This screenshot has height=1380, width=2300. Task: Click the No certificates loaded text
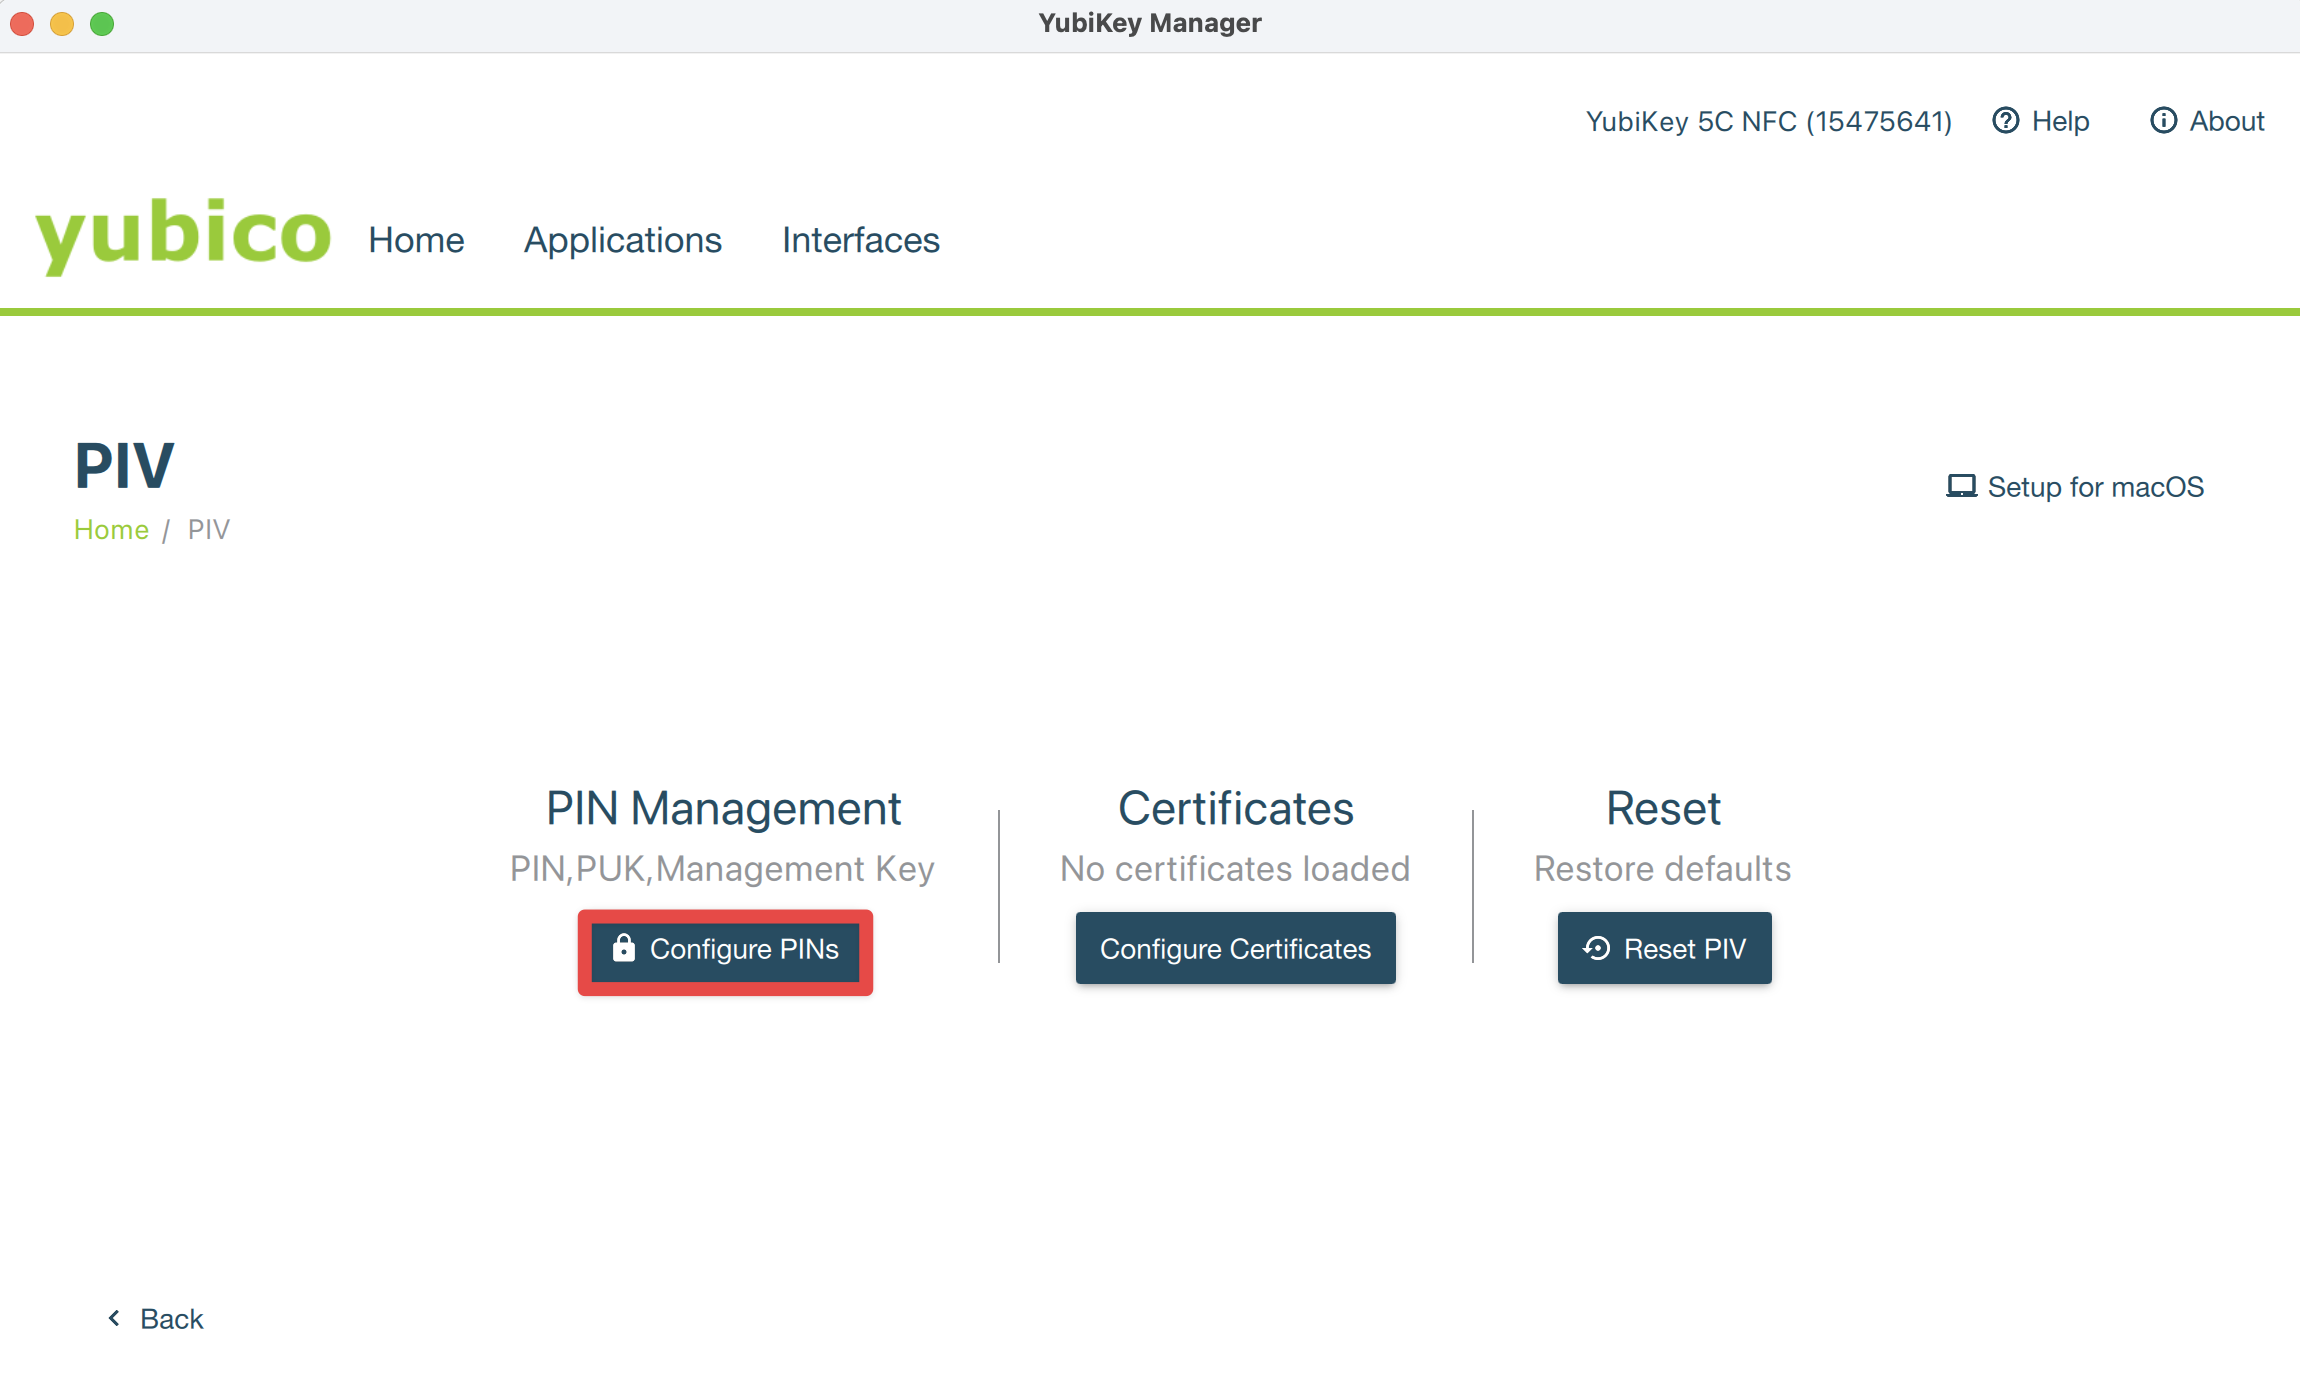point(1235,869)
